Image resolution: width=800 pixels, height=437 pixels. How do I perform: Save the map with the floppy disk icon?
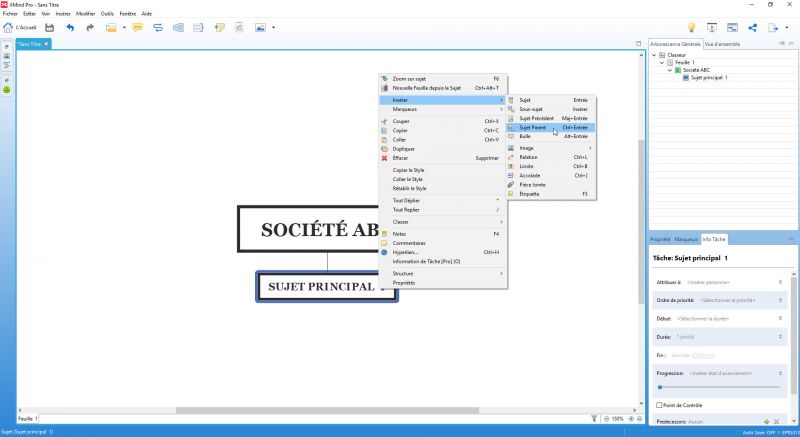(49, 28)
